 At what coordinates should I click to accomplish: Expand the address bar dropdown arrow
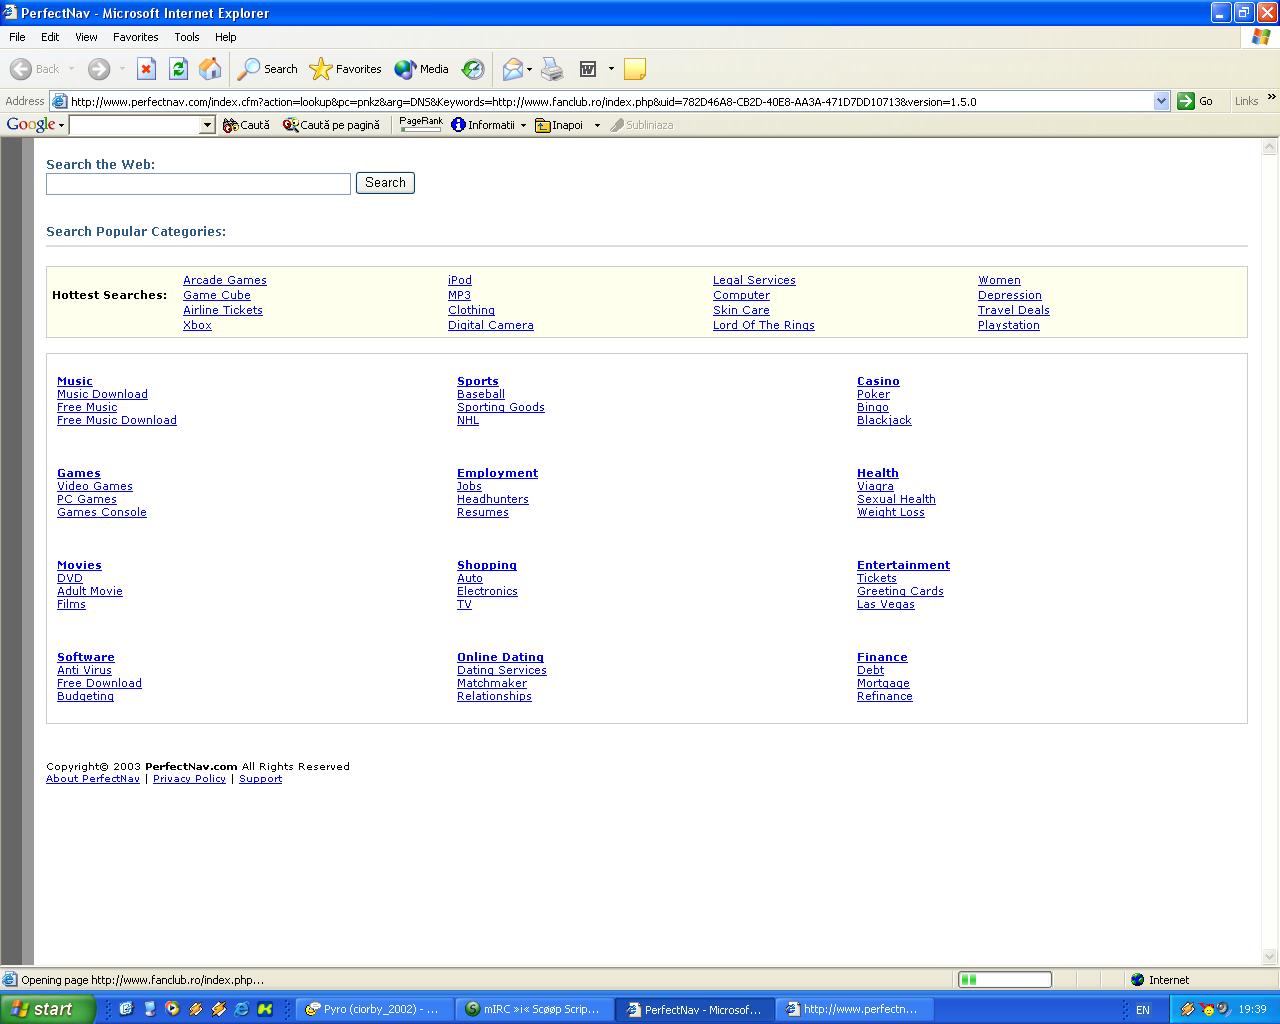[1161, 101]
